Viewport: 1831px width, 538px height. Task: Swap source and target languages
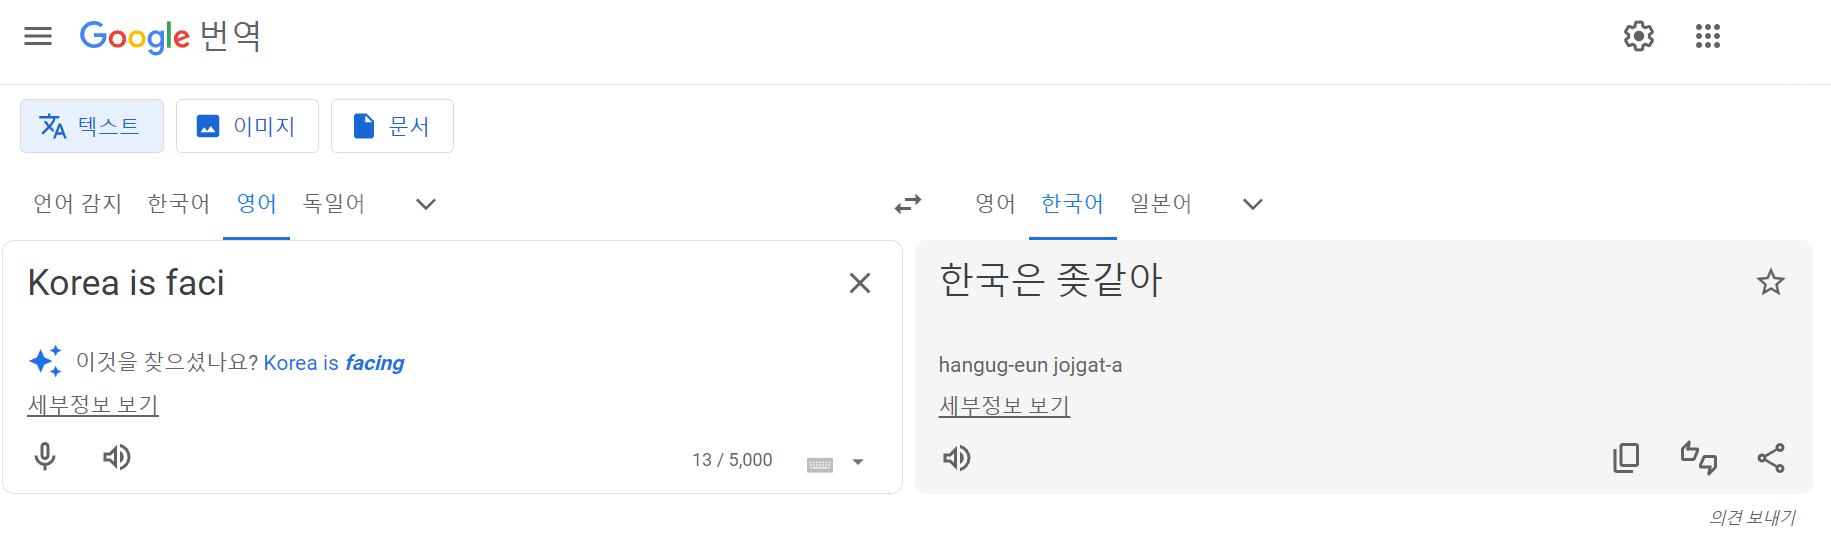pyautogui.click(x=908, y=204)
